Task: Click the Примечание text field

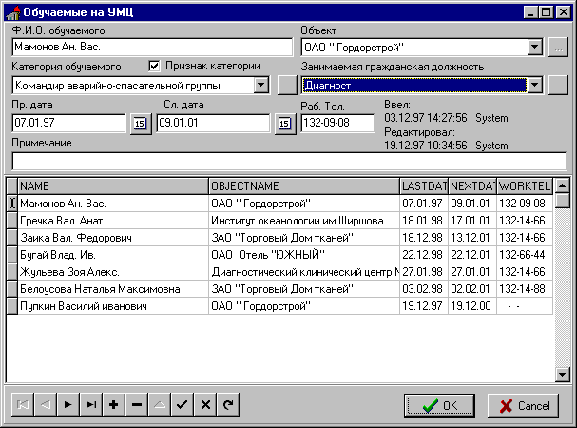Action: (289, 161)
